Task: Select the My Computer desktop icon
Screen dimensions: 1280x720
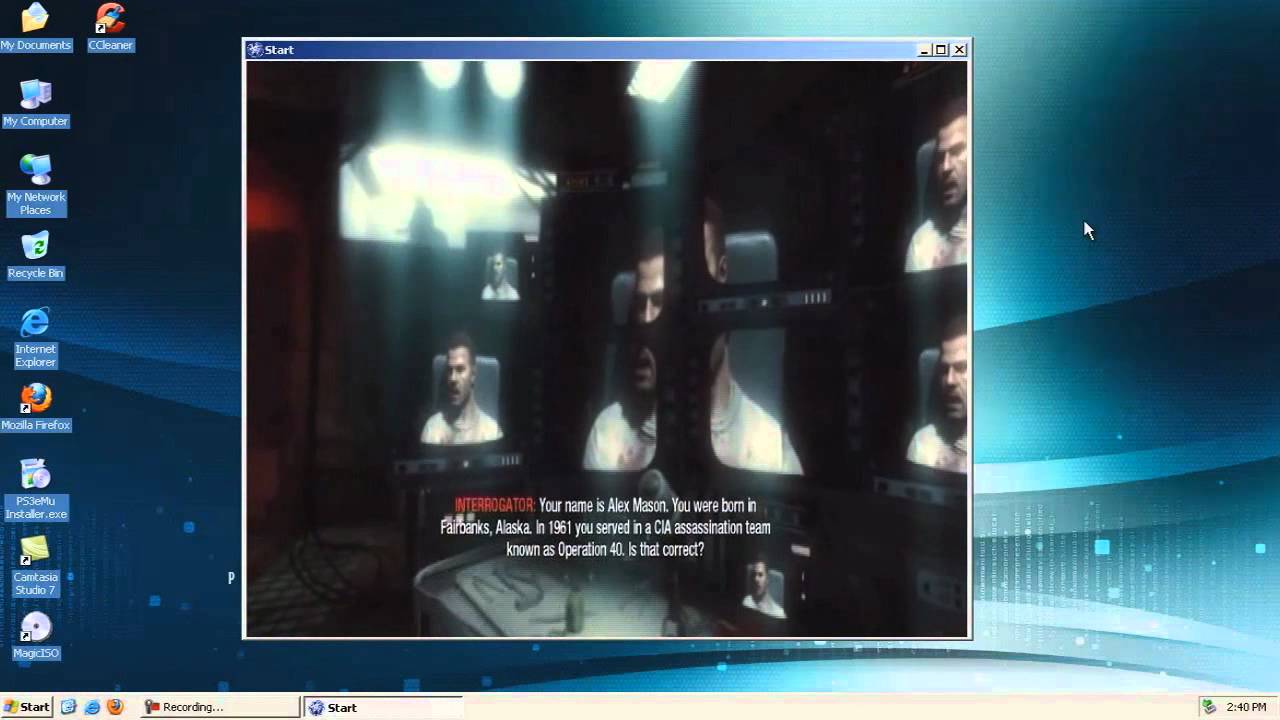Action: coord(35,102)
